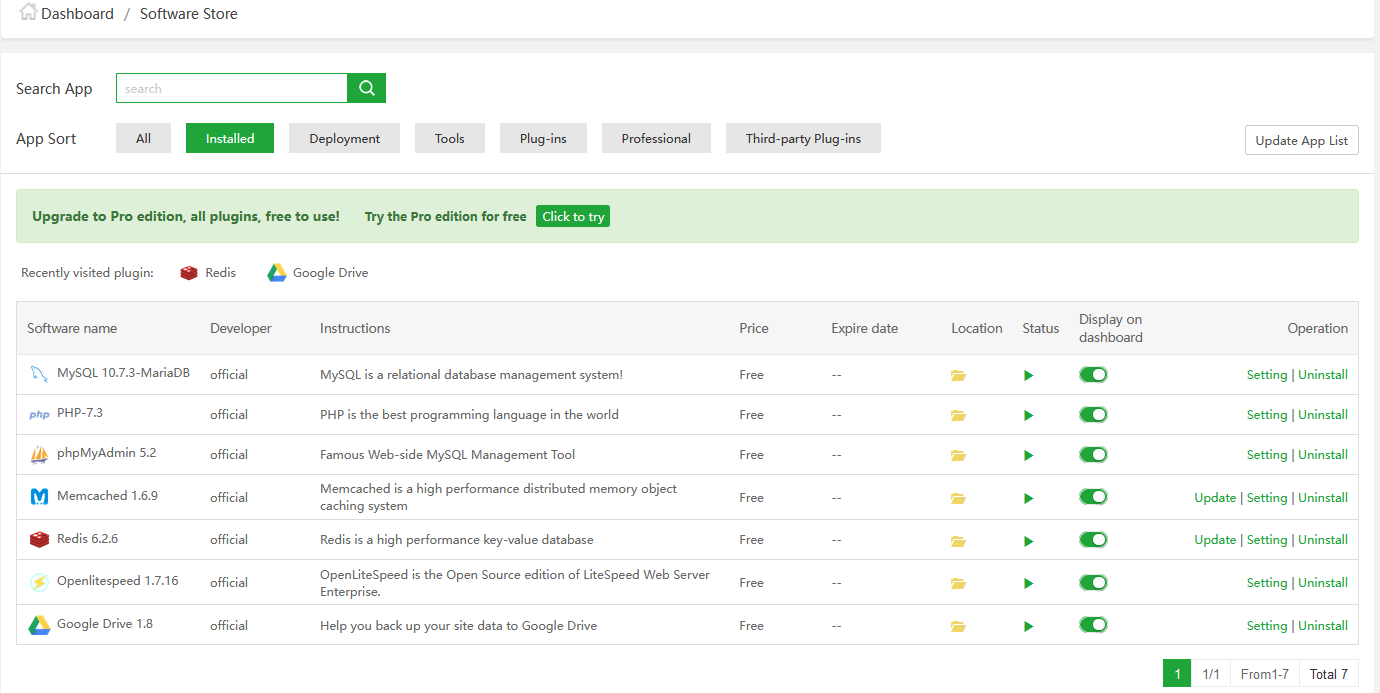Click the Redis row folder icon
1380x693 pixels.
(x=958, y=541)
